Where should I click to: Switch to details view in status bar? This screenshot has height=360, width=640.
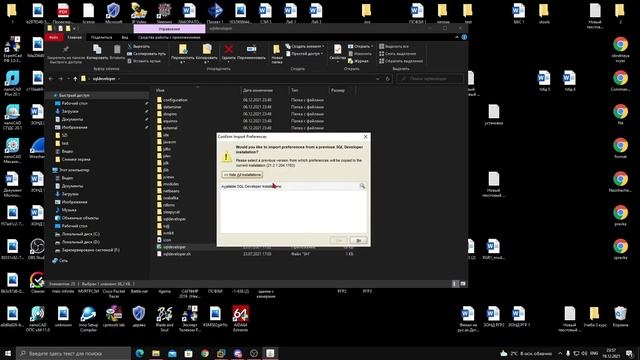[x=455, y=284]
